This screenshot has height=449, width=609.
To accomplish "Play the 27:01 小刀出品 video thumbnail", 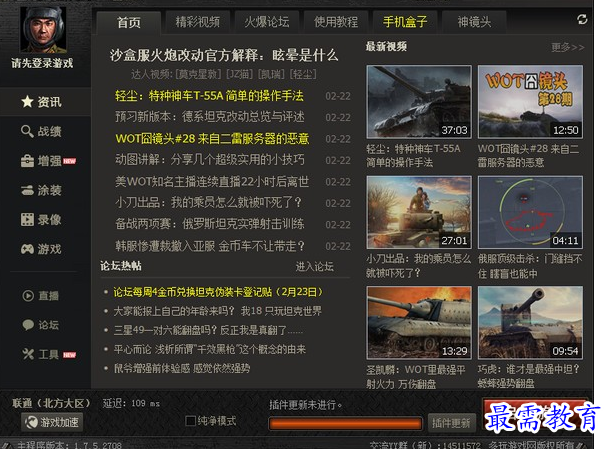I will tap(419, 212).
